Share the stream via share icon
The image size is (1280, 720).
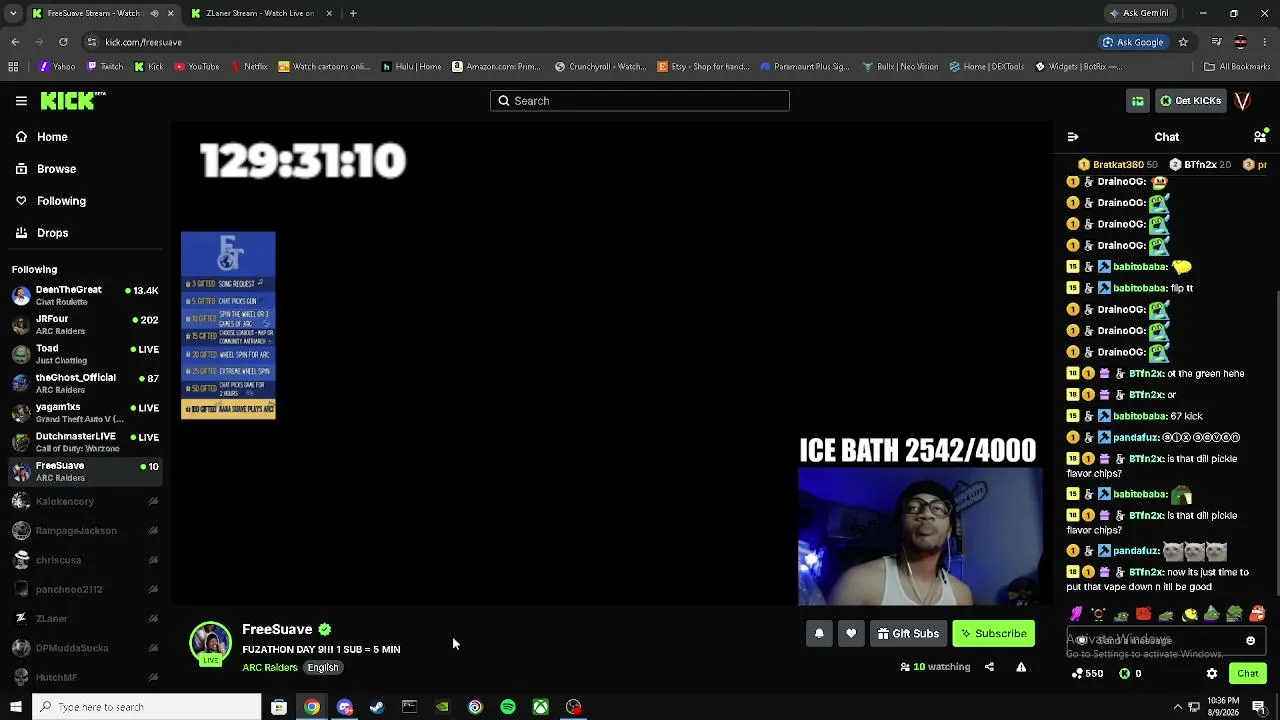(989, 667)
